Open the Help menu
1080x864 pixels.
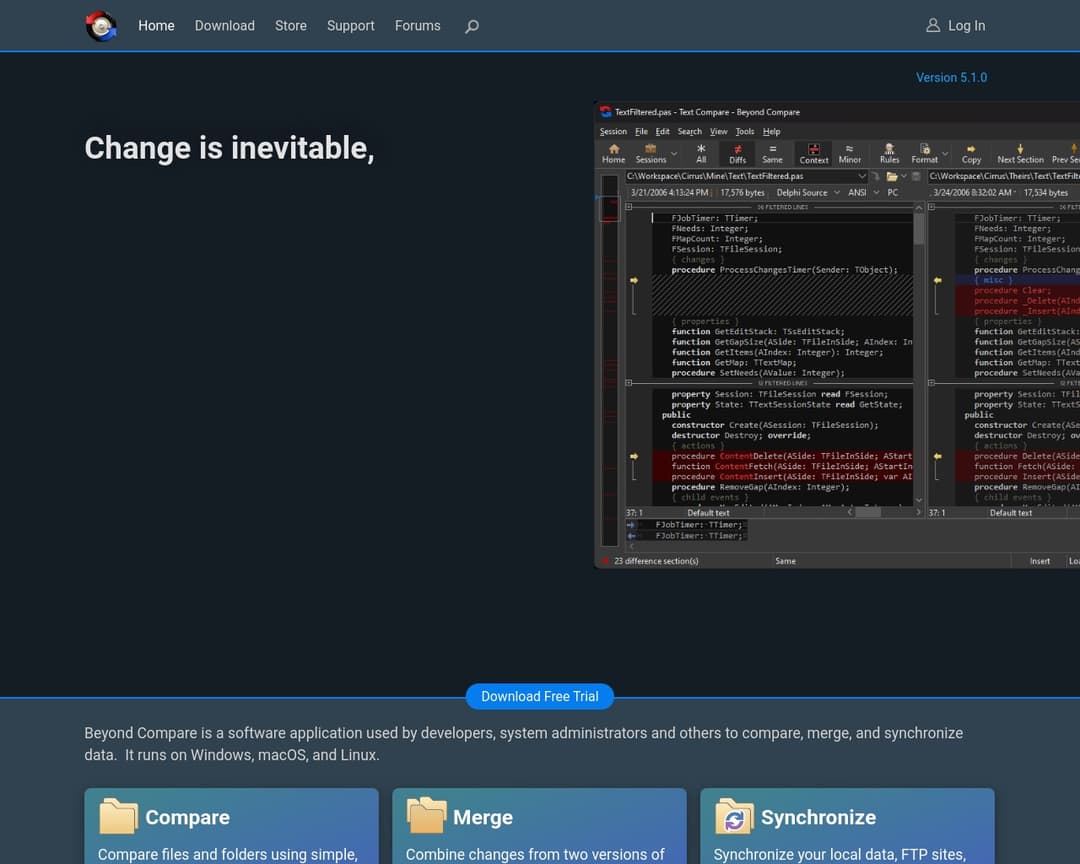tap(771, 132)
